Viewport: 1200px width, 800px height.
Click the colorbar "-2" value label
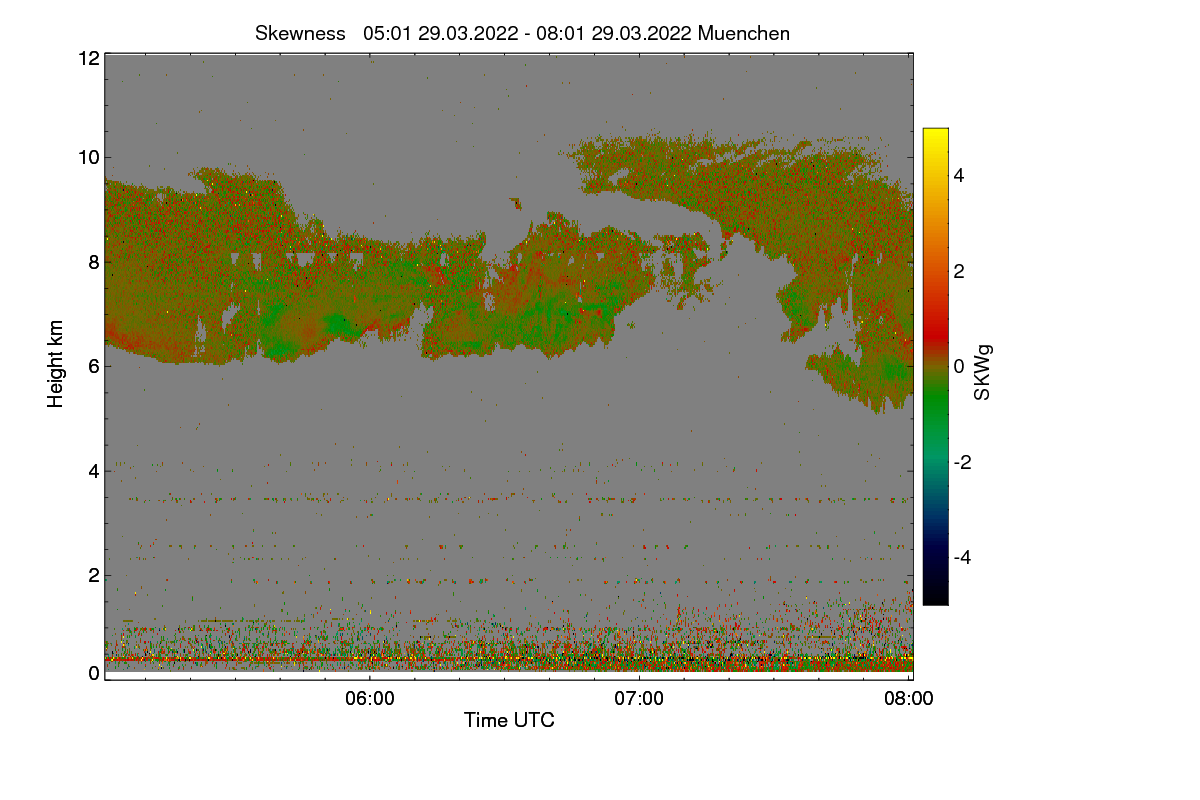point(964,462)
